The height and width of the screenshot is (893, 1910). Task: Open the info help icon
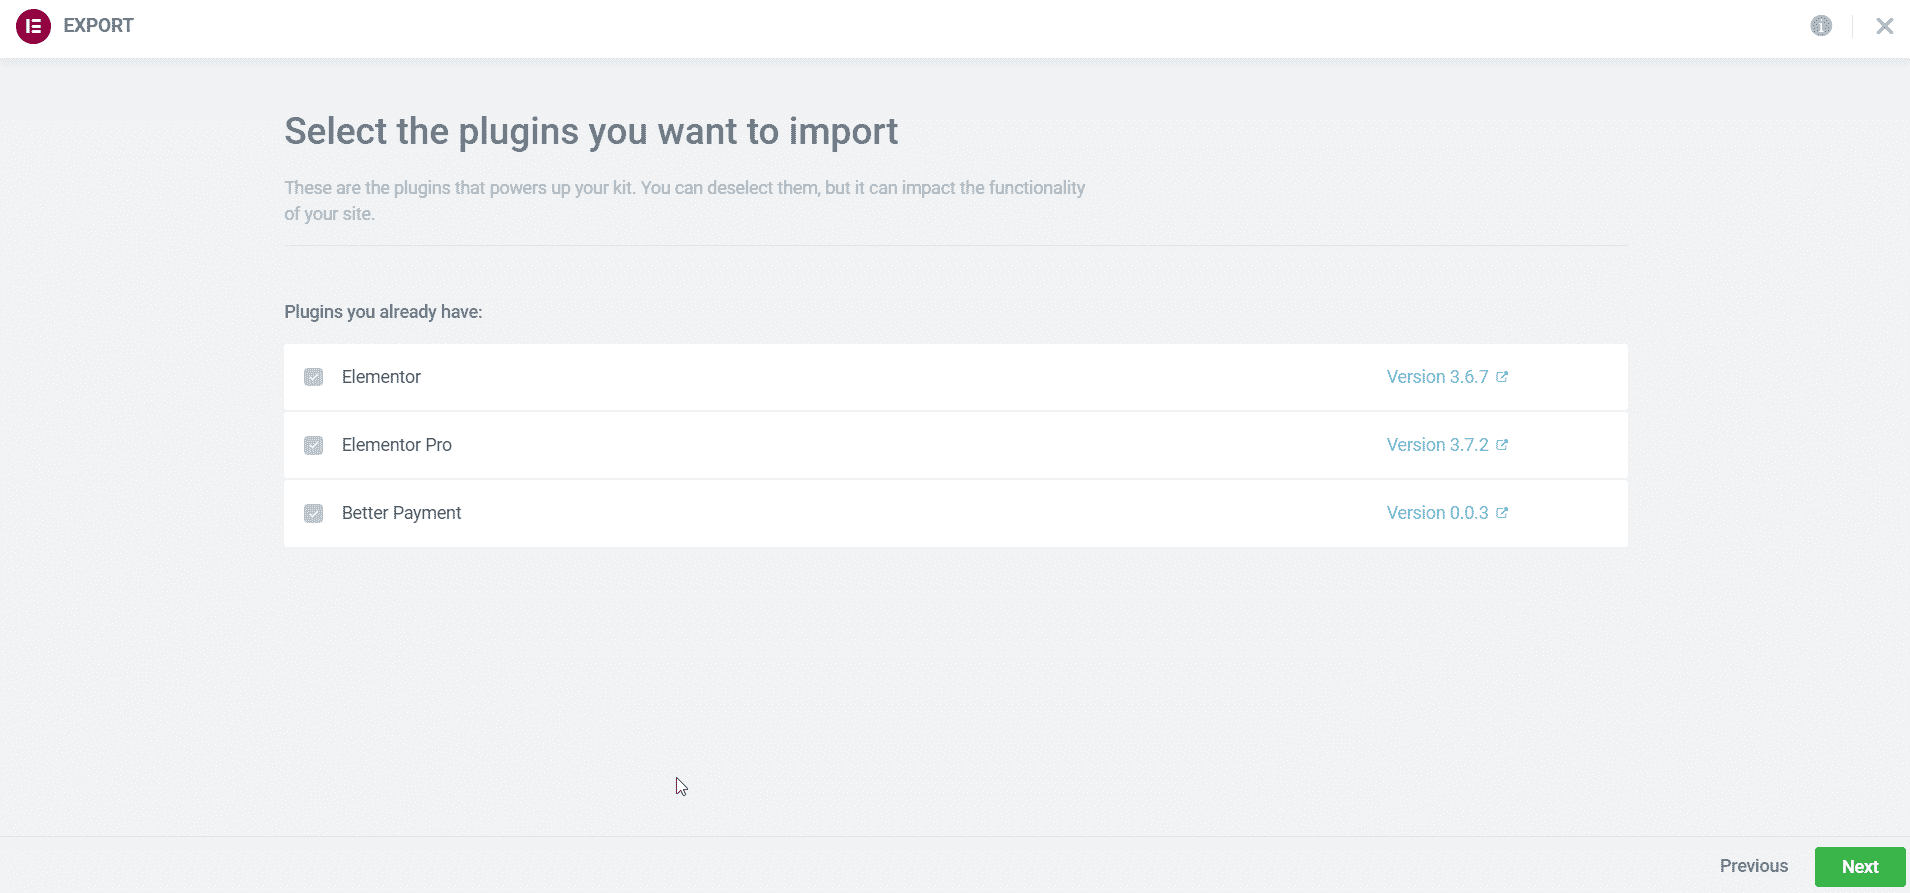[1821, 26]
